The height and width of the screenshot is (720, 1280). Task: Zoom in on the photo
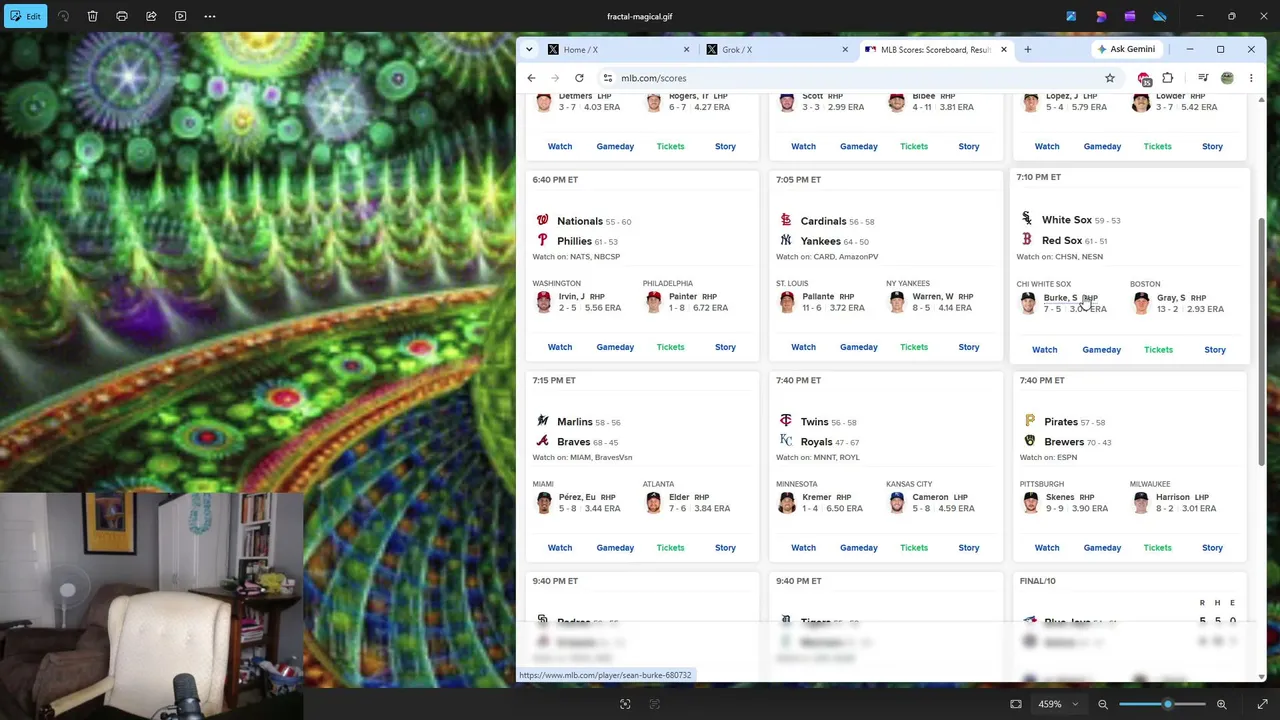[x=1221, y=704]
